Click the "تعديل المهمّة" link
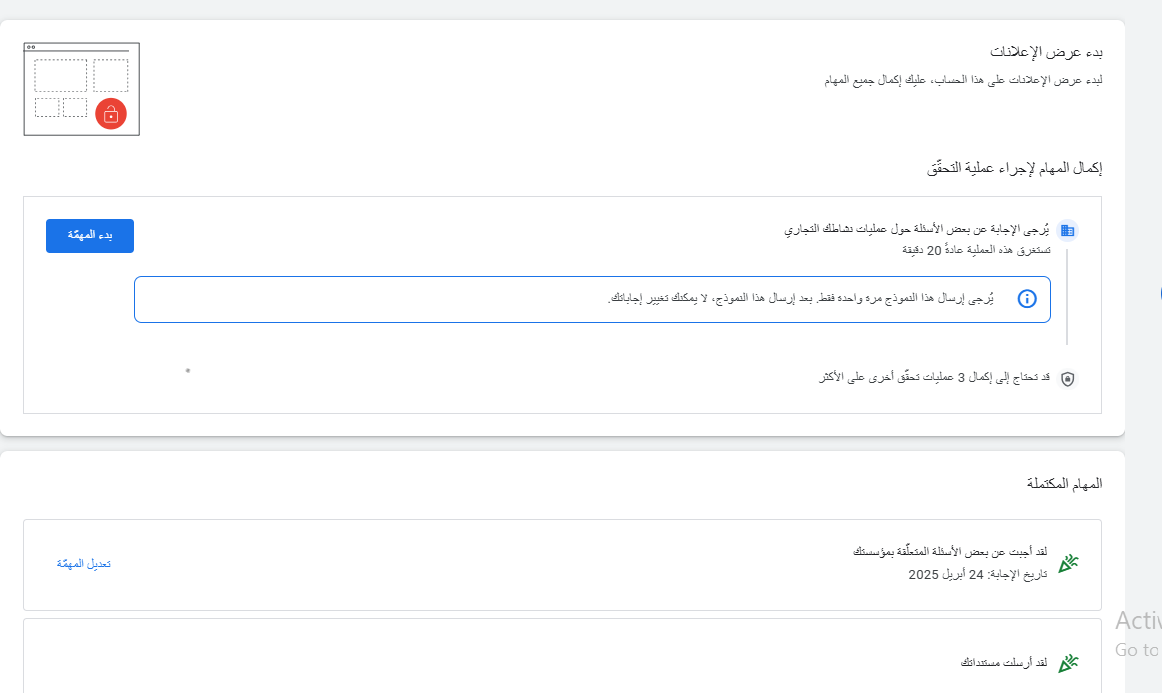The width and height of the screenshot is (1162, 693). pos(84,564)
